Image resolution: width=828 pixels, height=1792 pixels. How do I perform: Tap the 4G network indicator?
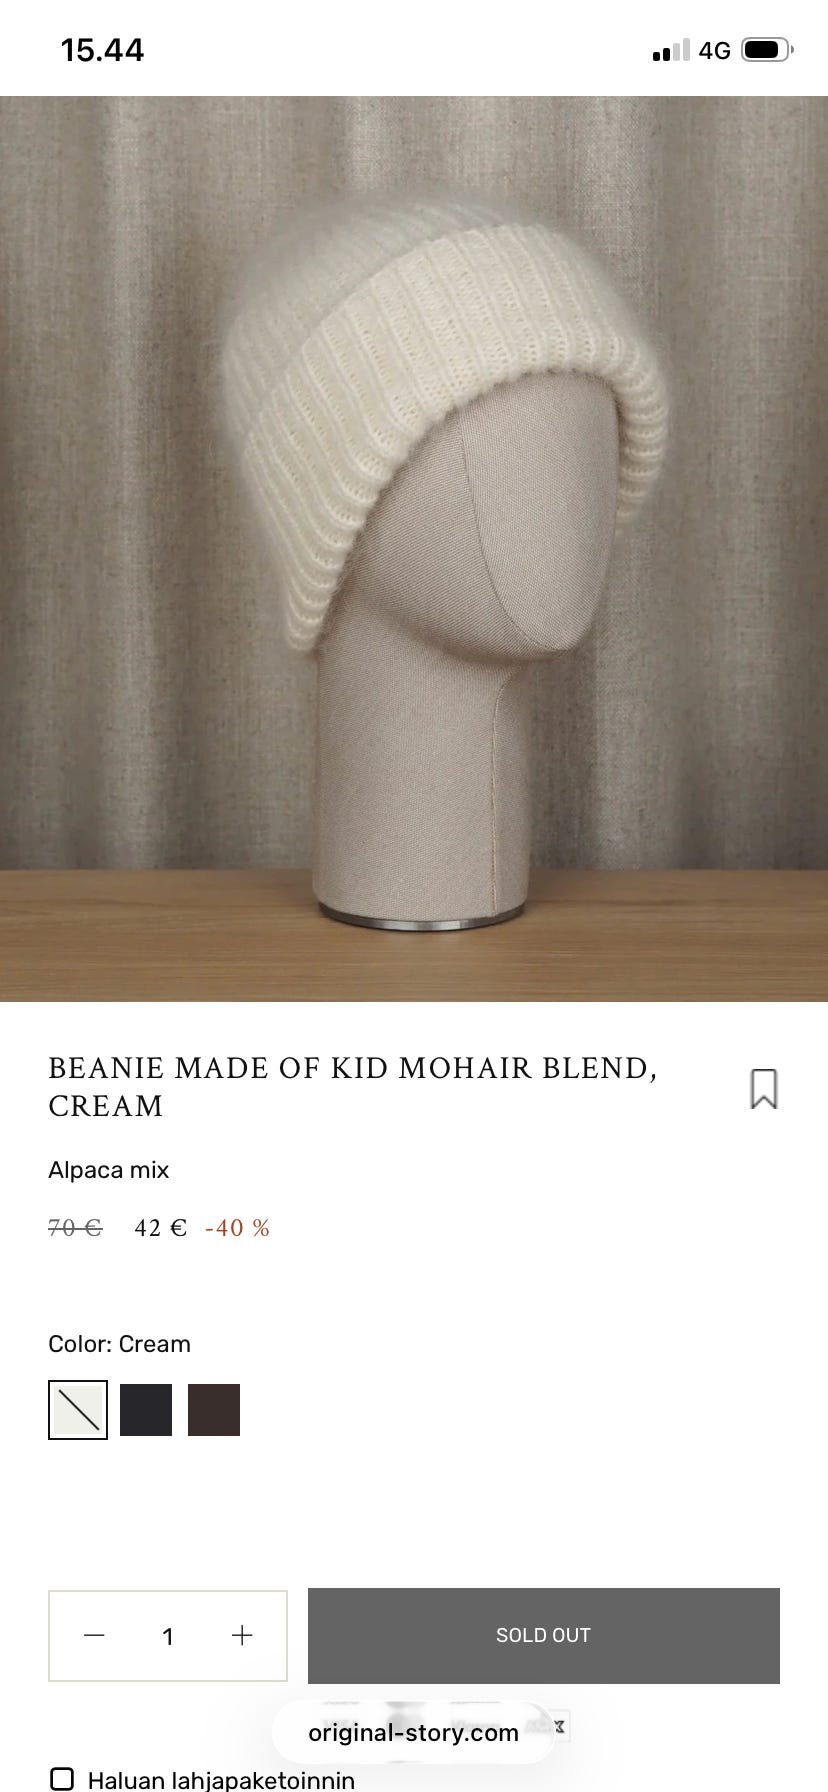(714, 50)
